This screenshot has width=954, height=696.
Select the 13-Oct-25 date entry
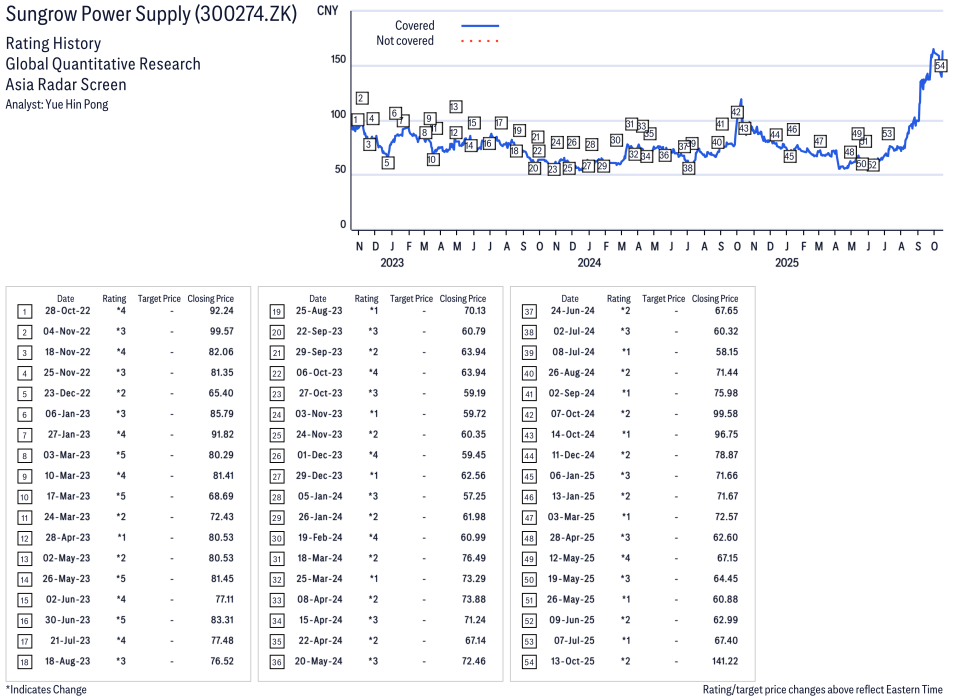click(x=569, y=661)
